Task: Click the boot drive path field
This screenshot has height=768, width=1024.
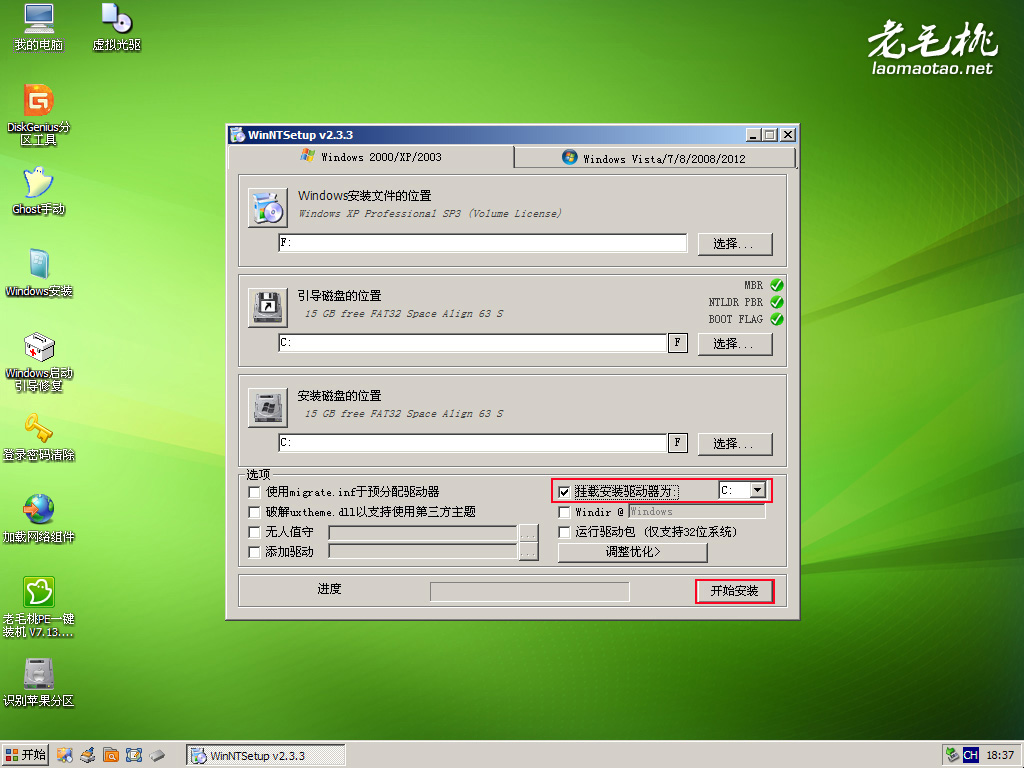Action: (473, 343)
